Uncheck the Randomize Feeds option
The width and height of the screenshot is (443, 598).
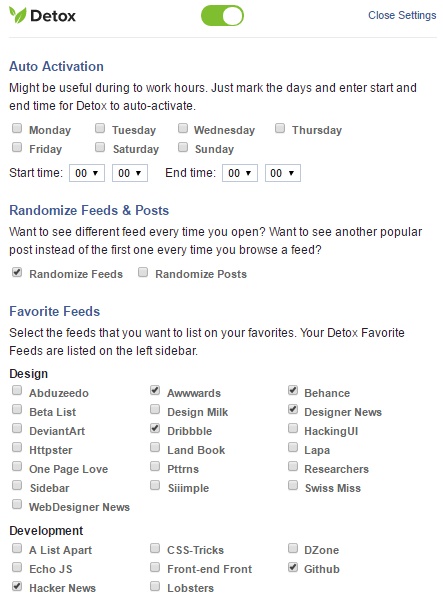pos(17,272)
